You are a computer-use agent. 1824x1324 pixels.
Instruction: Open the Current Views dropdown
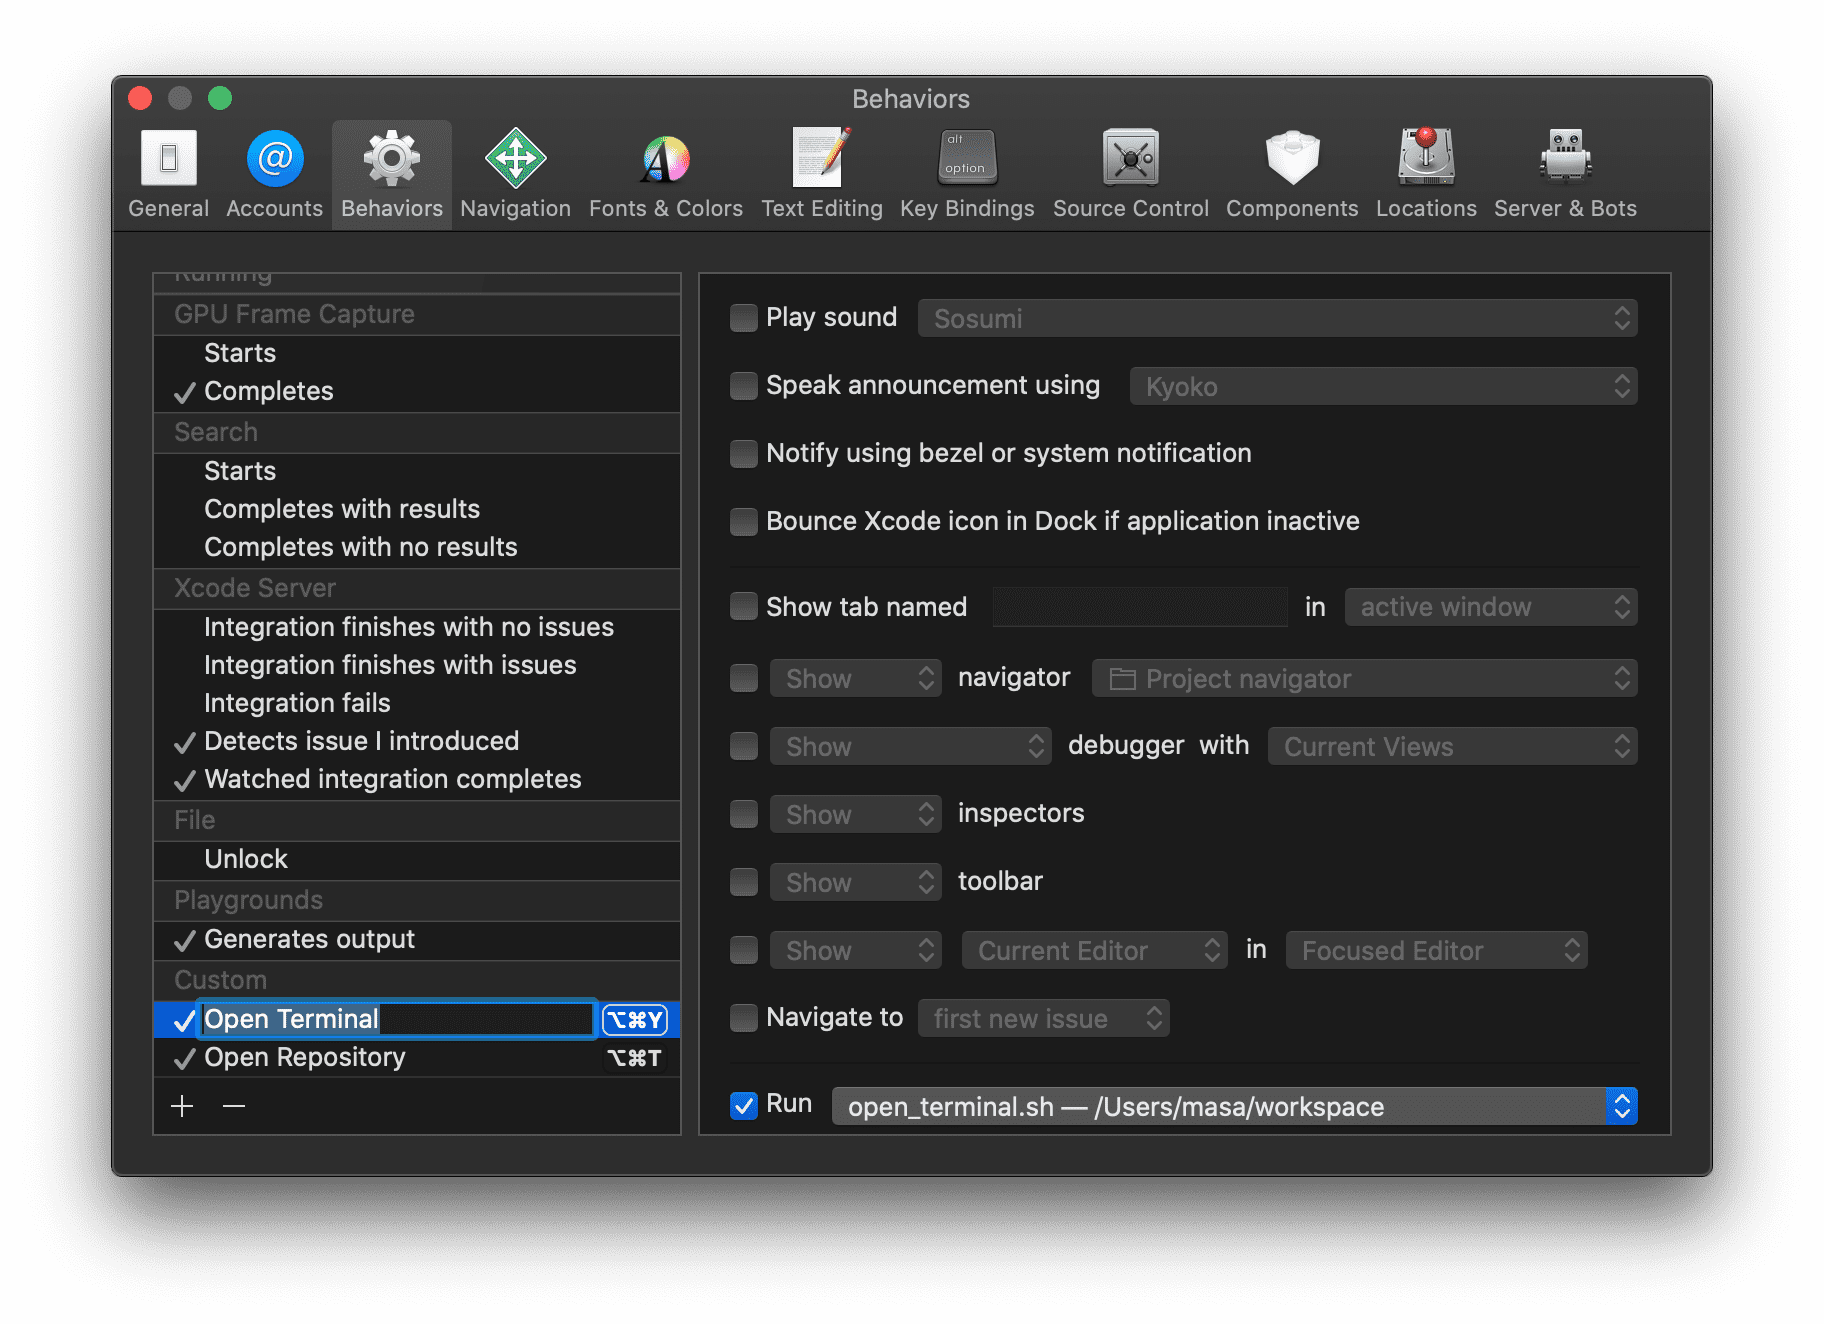(1452, 746)
